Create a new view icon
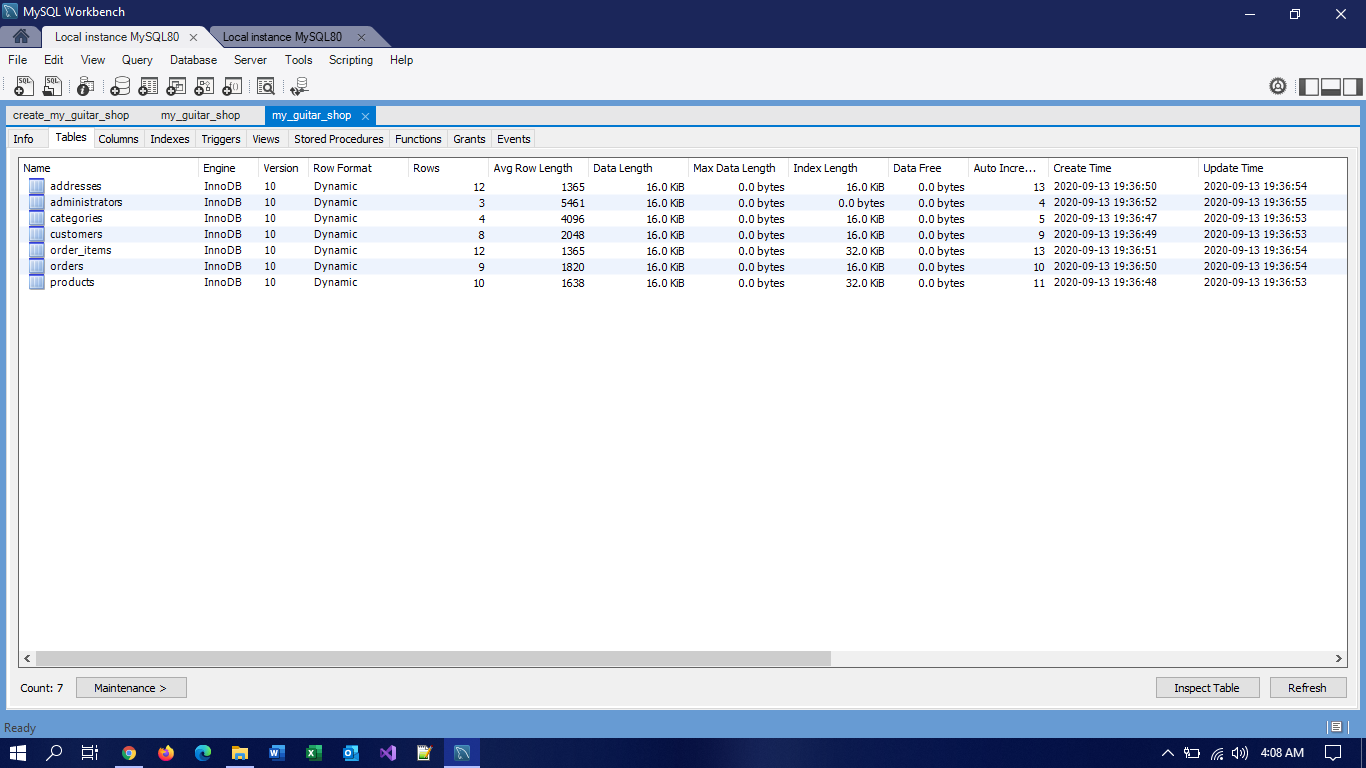The width and height of the screenshot is (1366, 768). (x=177, y=86)
